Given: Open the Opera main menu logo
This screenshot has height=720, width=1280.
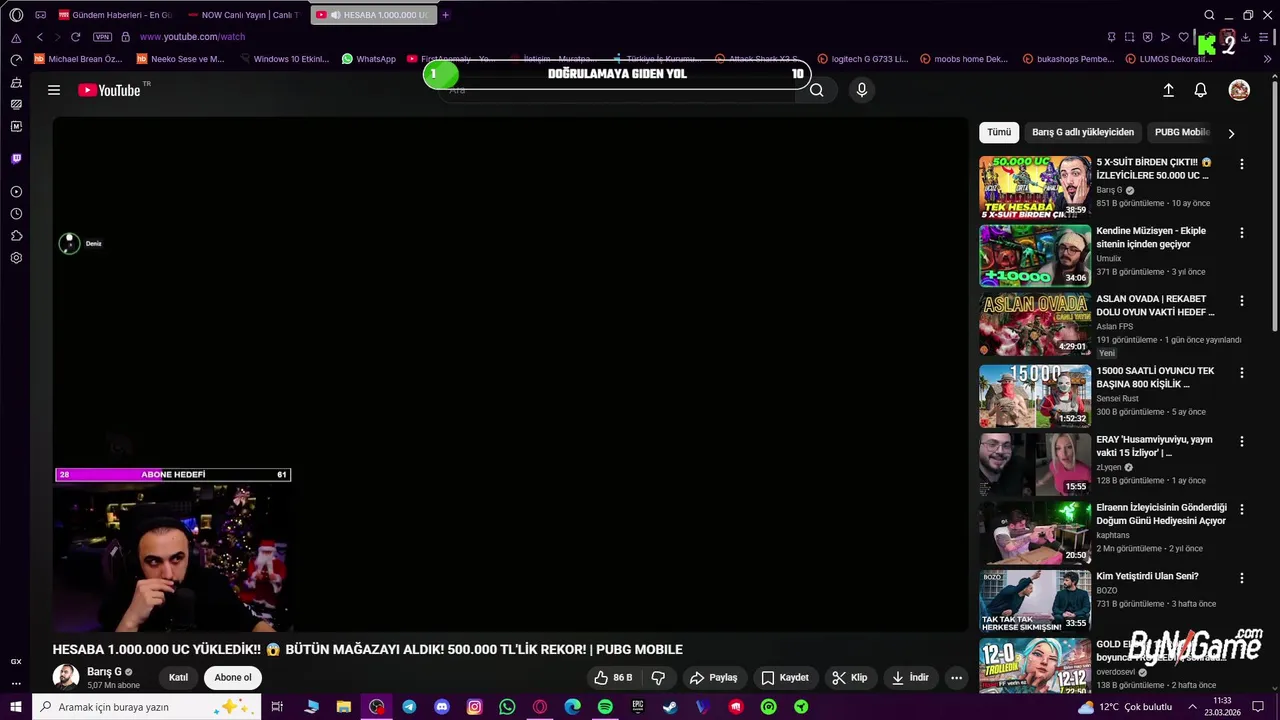Looking at the screenshot, I should 16,15.
